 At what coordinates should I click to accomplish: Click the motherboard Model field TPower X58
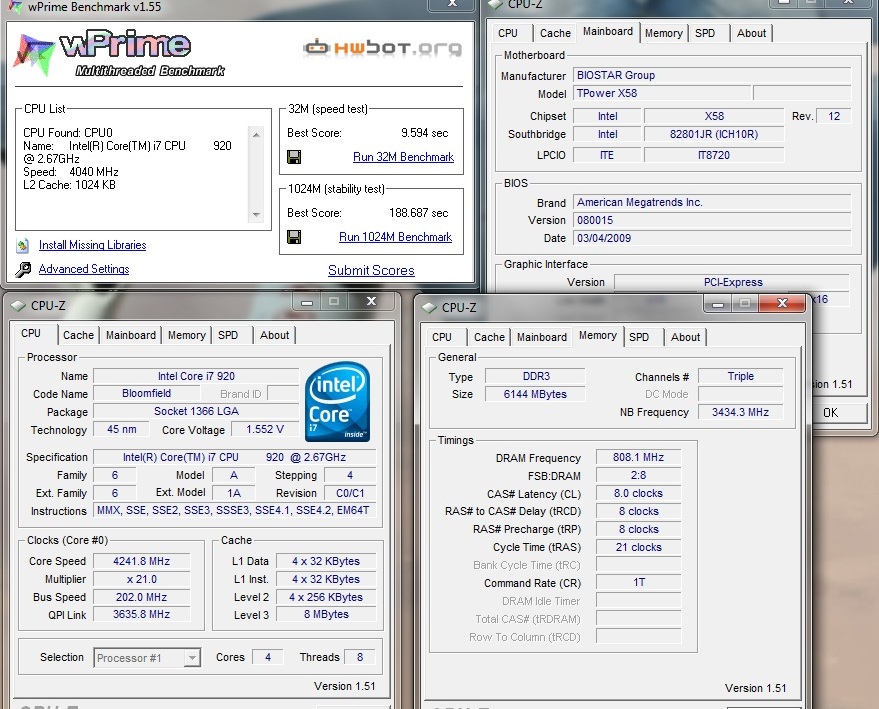click(662, 93)
